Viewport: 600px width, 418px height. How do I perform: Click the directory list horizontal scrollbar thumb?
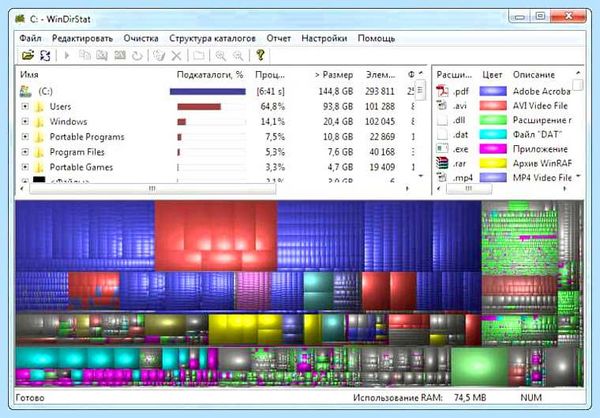tap(152, 188)
